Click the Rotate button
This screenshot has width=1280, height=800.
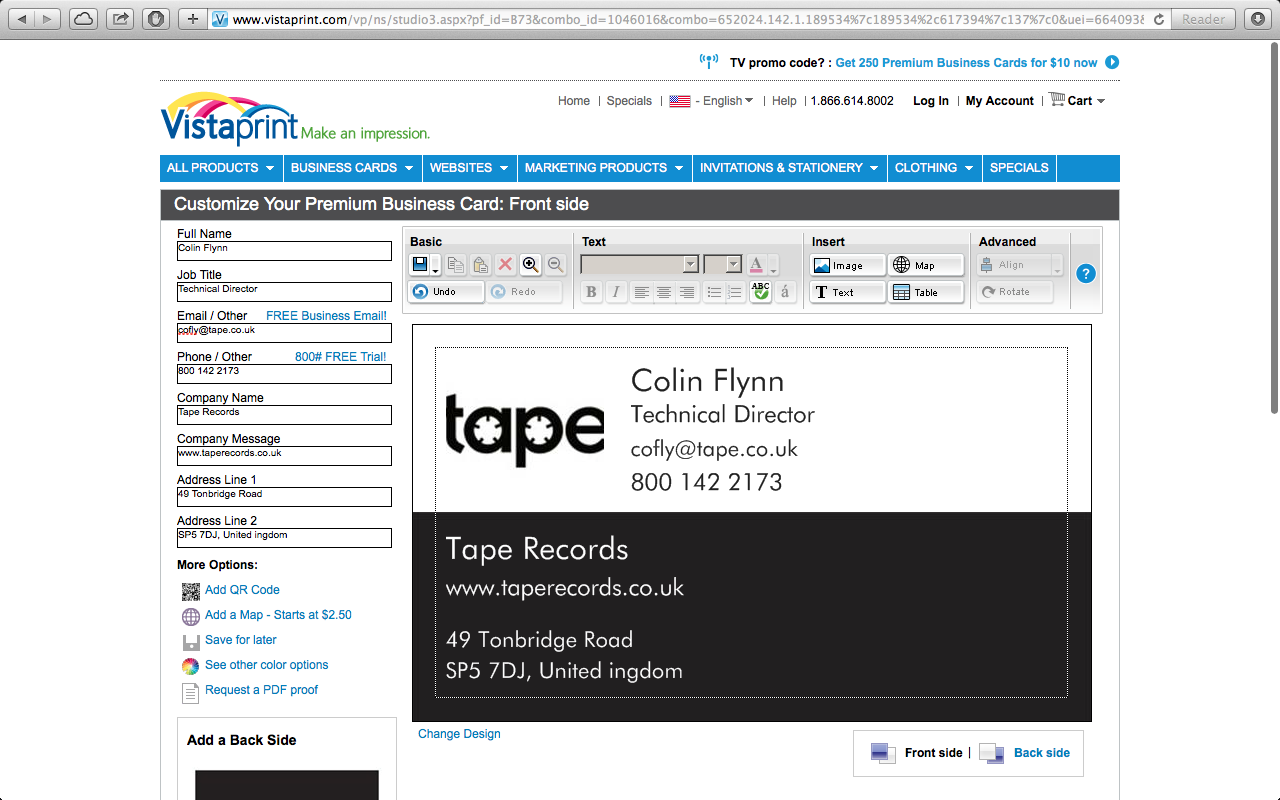[1015, 292]
